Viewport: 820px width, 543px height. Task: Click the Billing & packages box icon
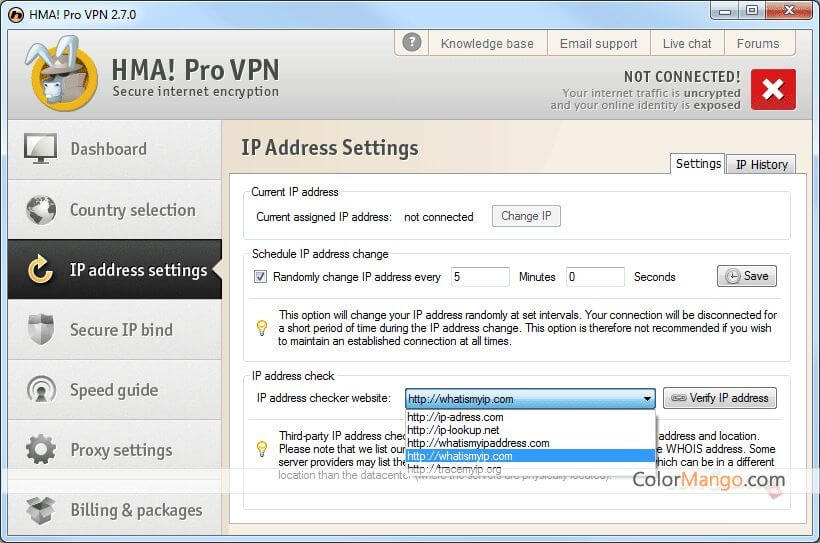(41, 510)
